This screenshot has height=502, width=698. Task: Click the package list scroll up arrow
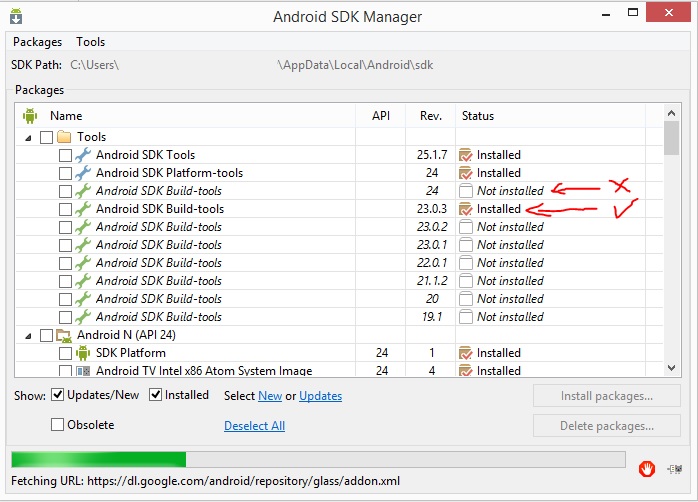click(671, 113)
